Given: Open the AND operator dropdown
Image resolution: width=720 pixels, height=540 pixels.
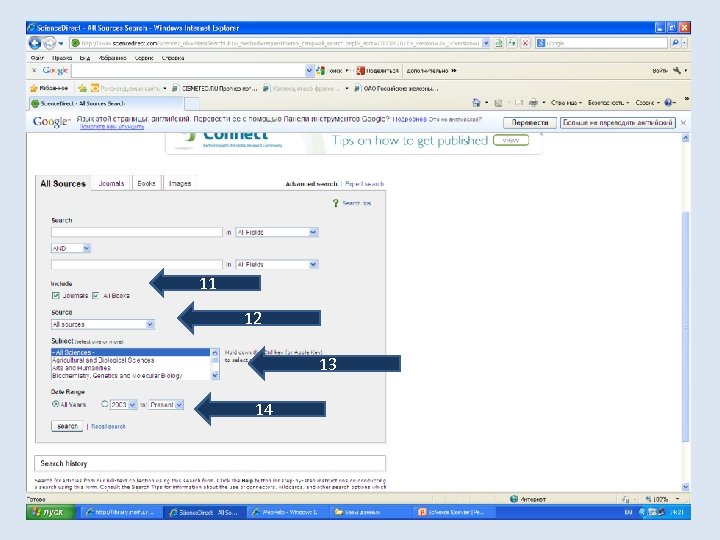Looking at the screenshot, I should click(x=71, y=248).
